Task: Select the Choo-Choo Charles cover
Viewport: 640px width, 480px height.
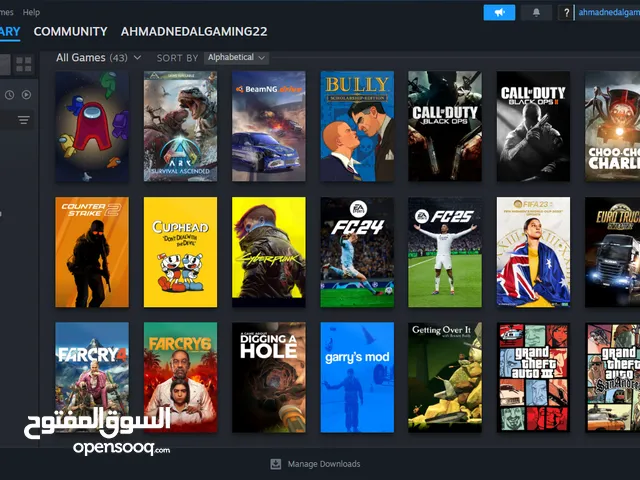Action: pyautogui.click(x=612, y=126)
